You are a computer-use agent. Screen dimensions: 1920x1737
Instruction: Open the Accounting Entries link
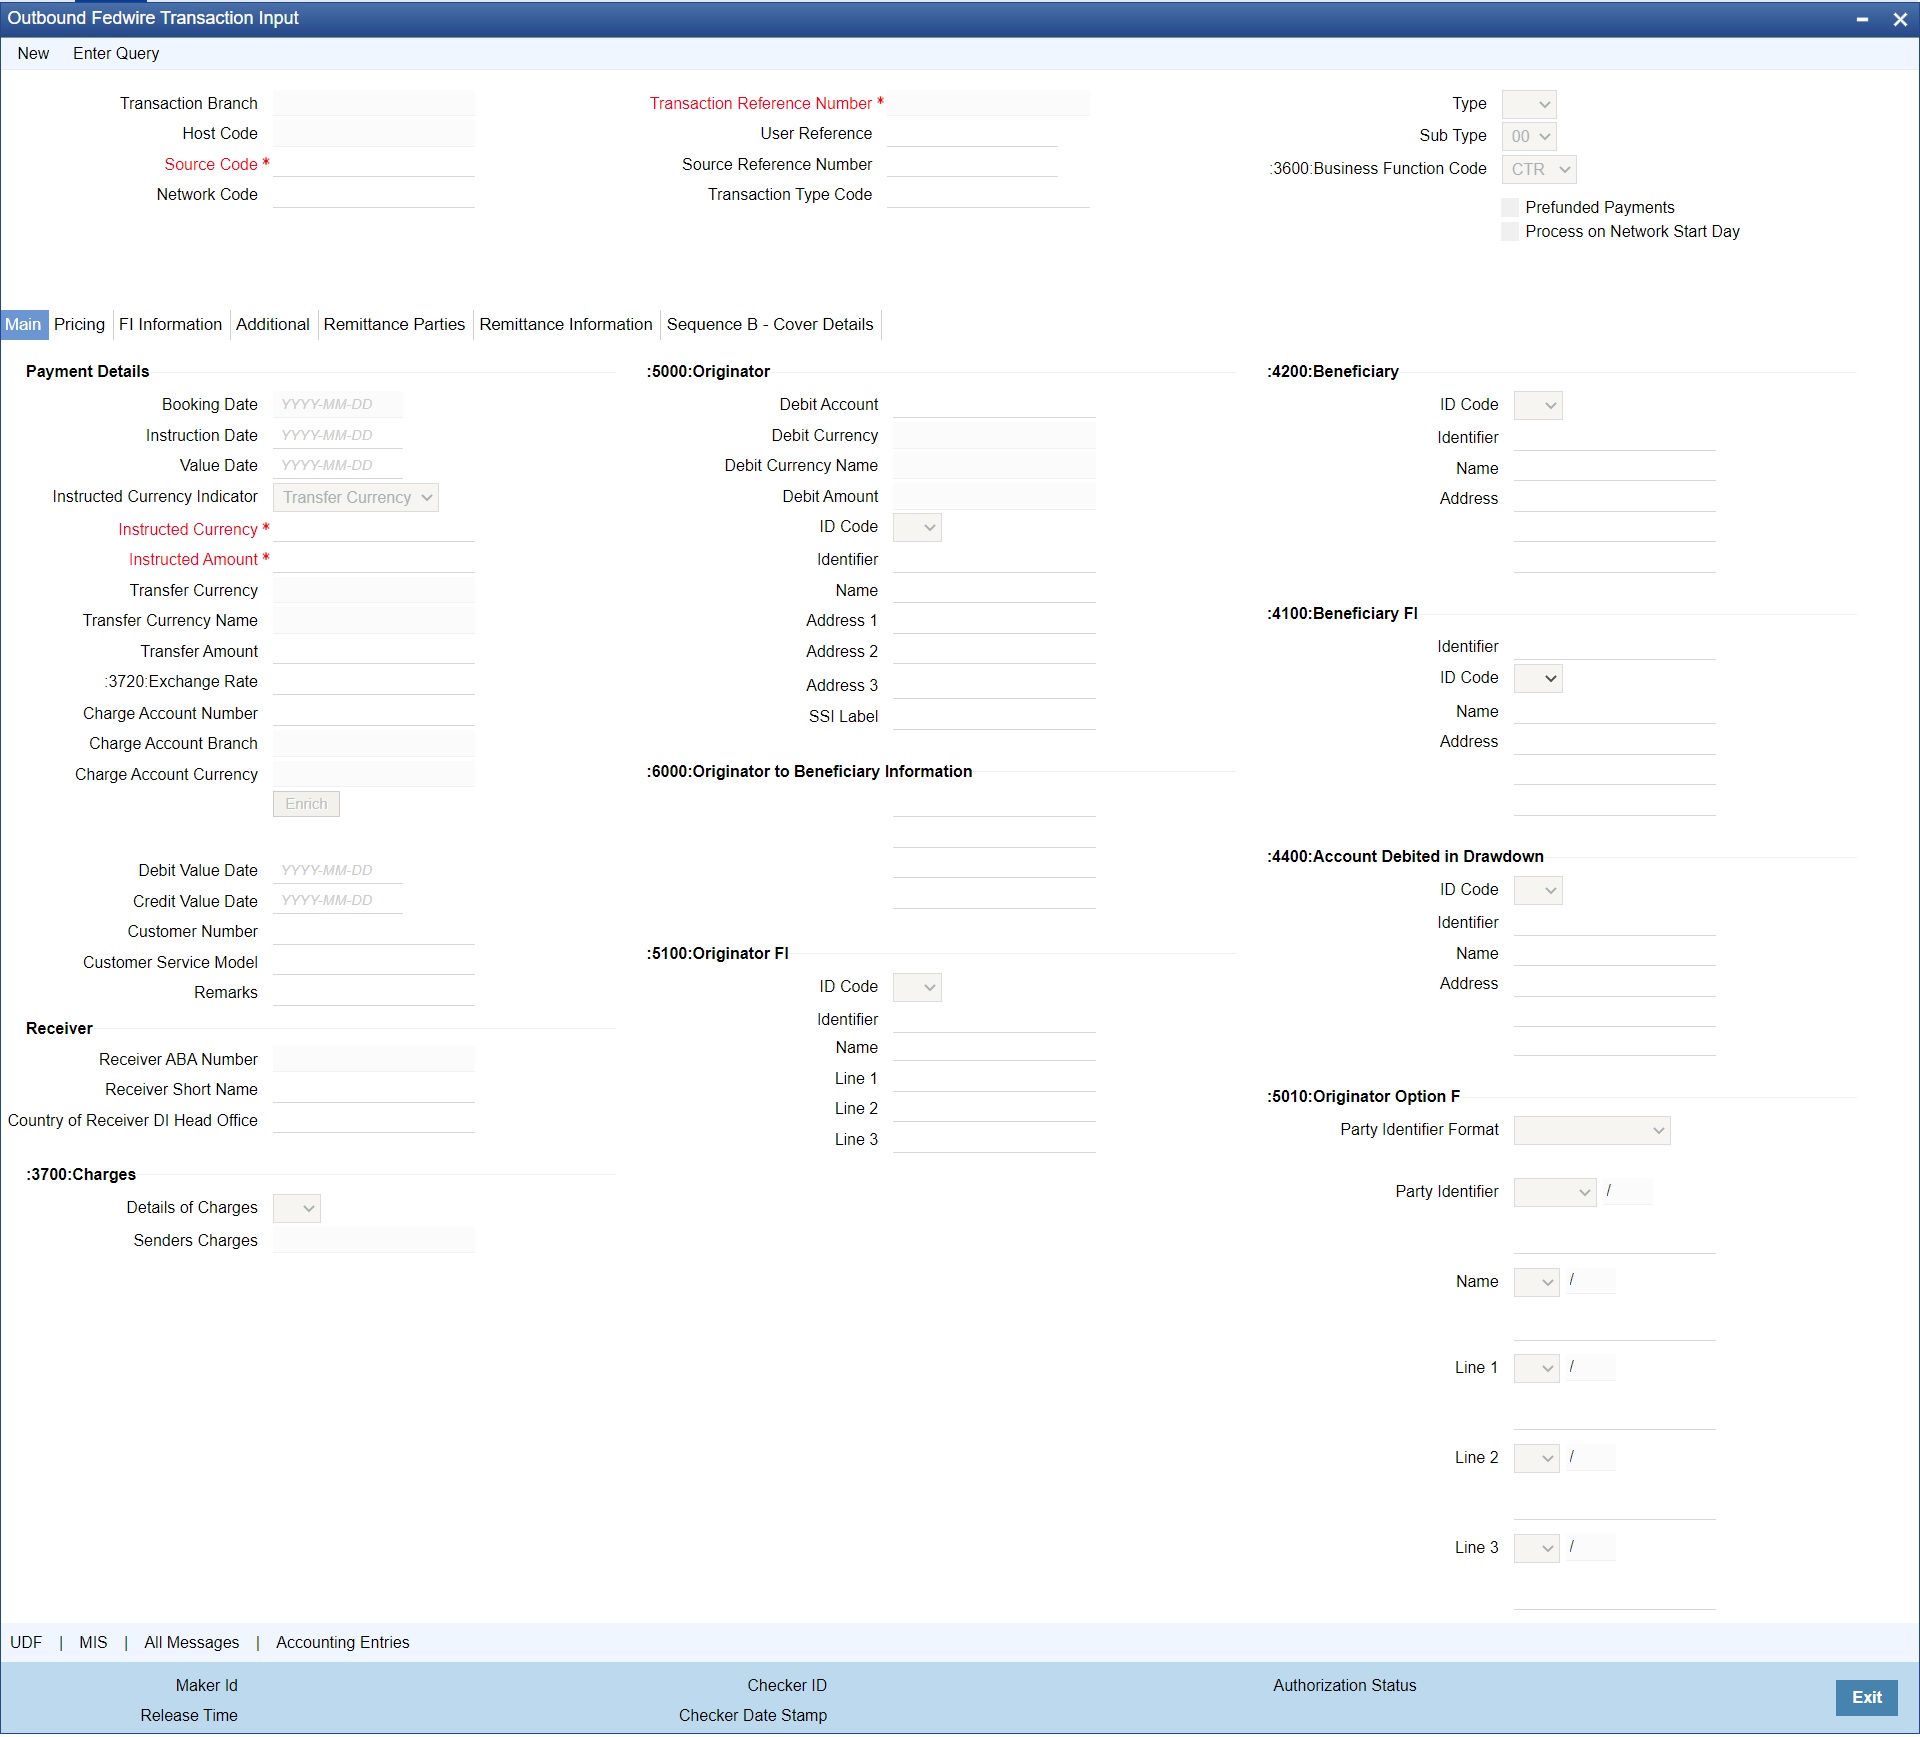pyautogui.click(x=343, y=1642)
